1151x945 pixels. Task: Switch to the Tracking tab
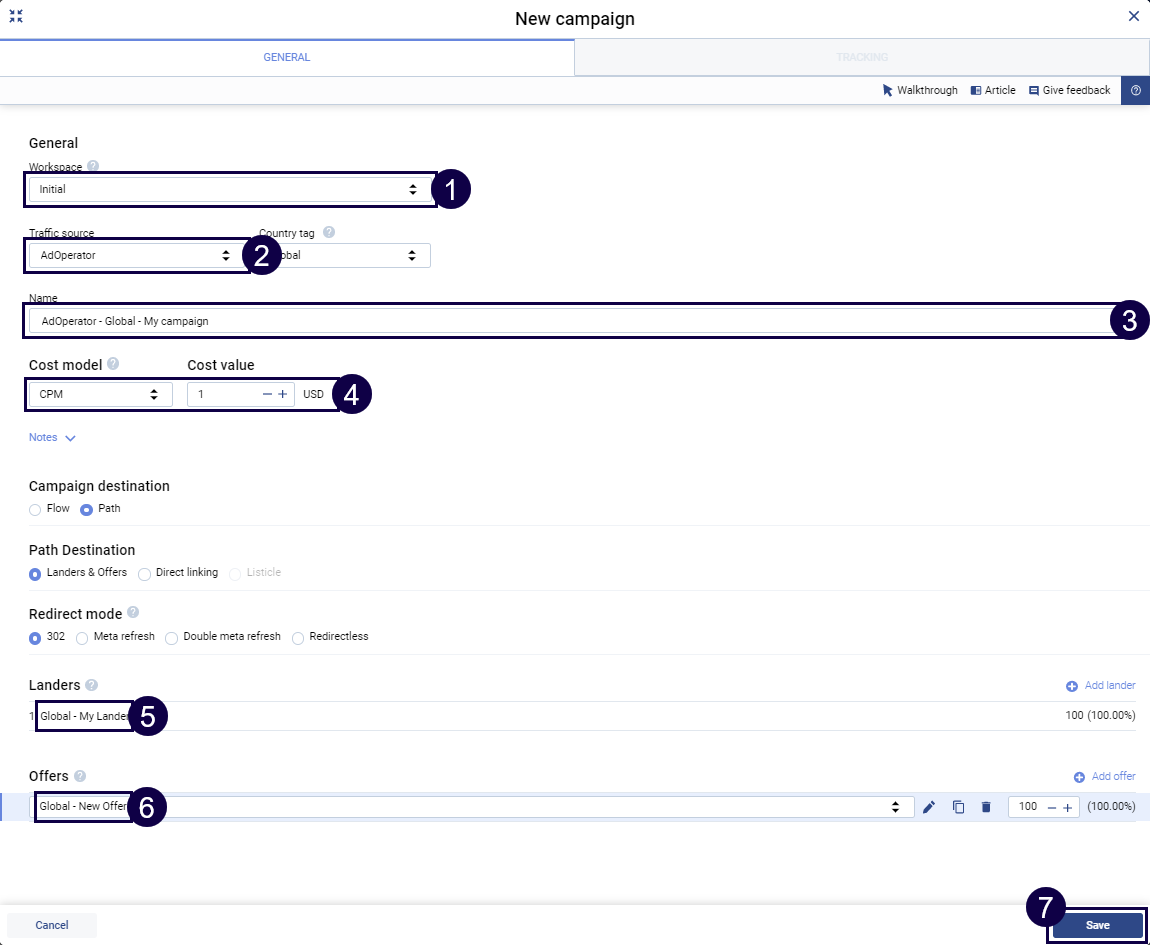click(x=861, y=58)
